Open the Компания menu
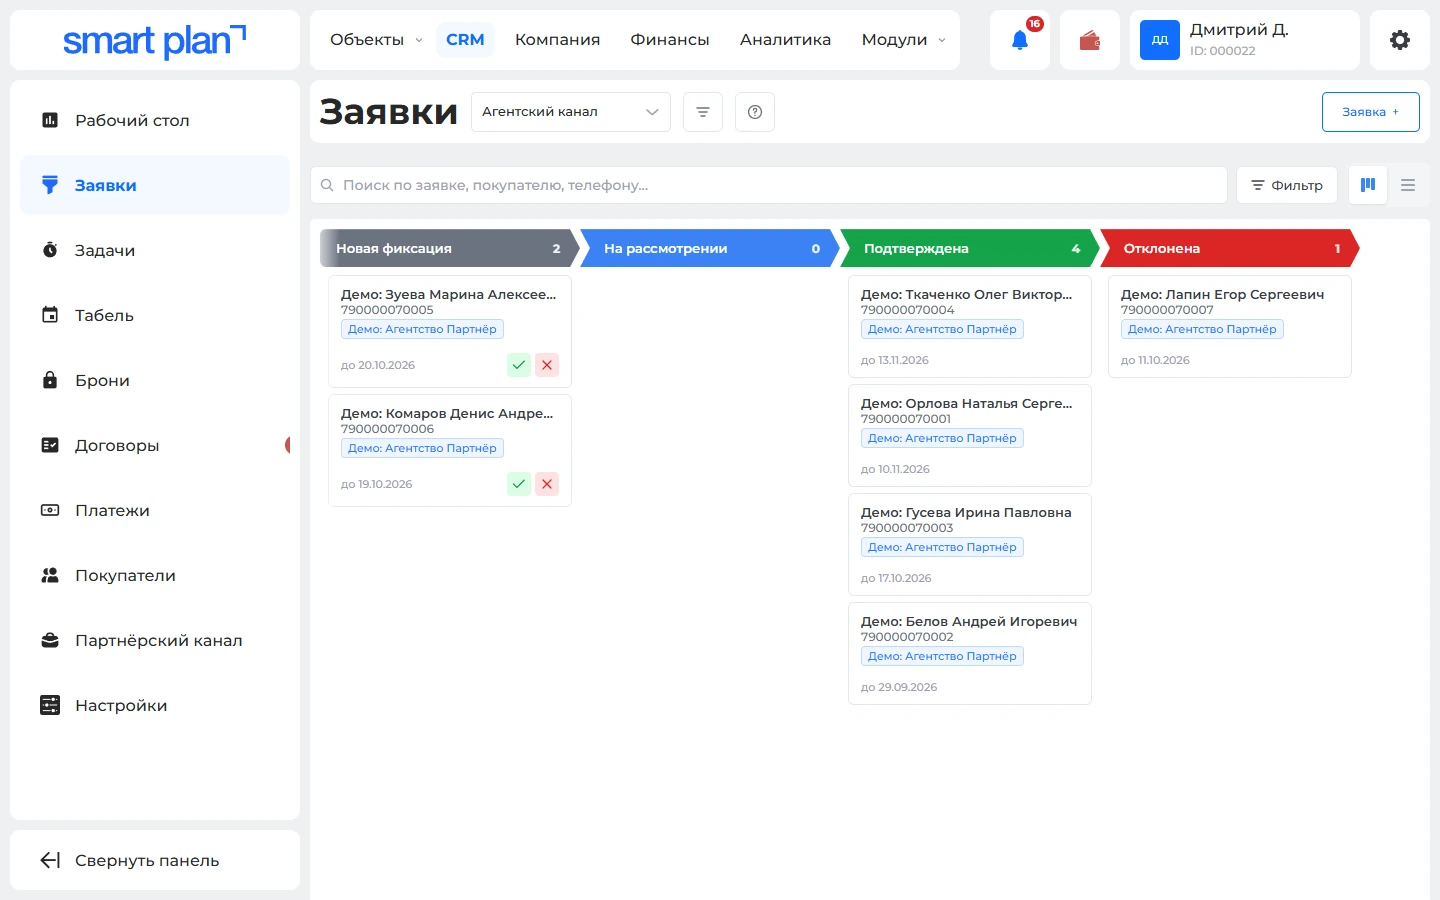The width and height of the screenshot is (1440, 900). [557, 40]
